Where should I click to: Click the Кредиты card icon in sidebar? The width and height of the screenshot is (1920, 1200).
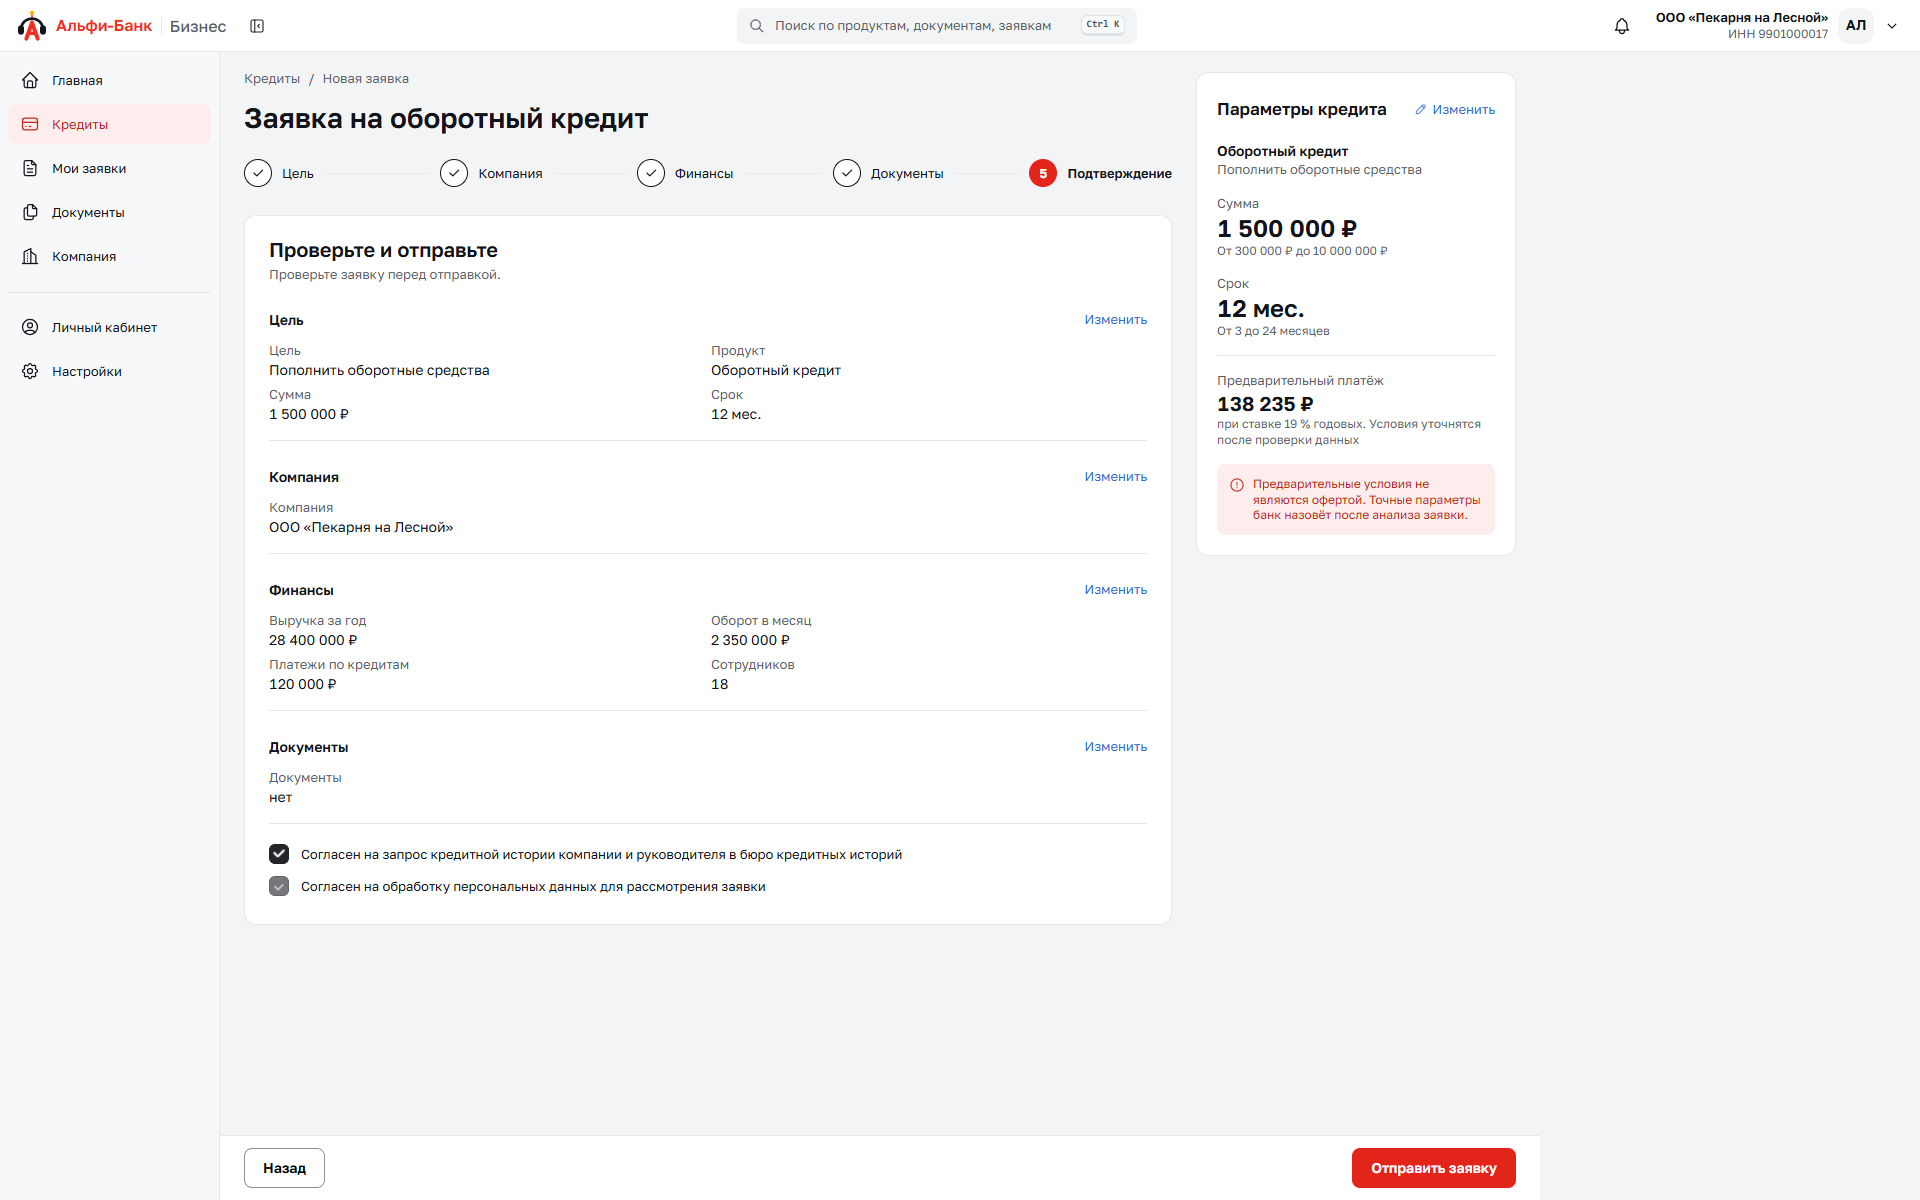pyautogui.click(x=30, y=124)
